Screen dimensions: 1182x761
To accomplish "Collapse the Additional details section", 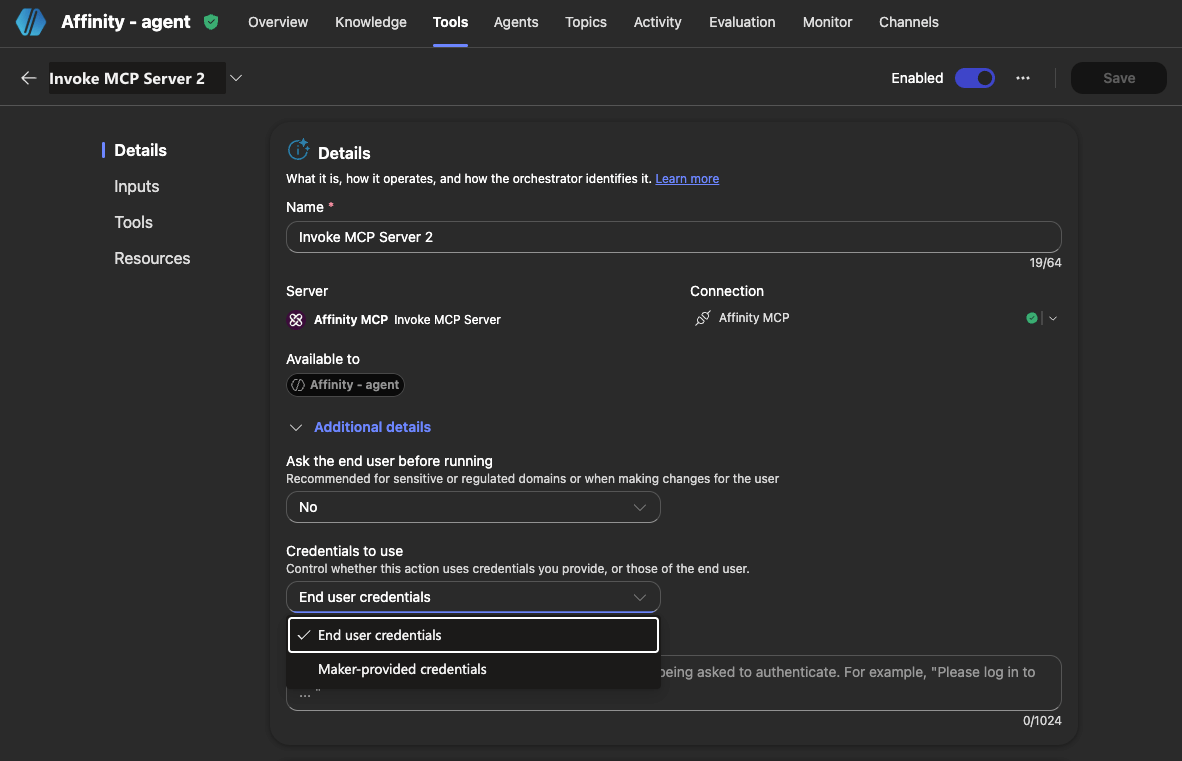I will [296, 427].
